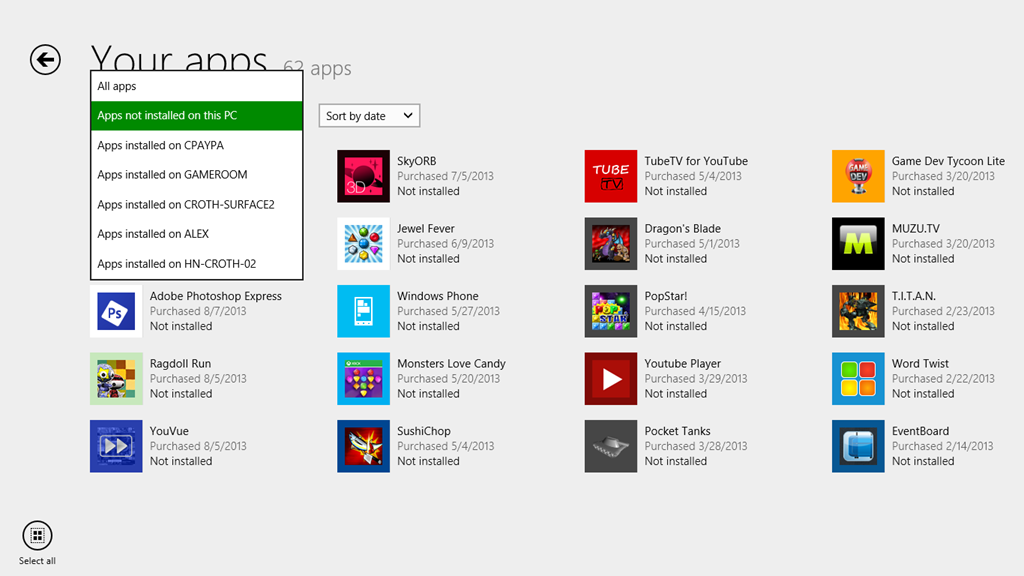Viewport: 1024px width, 576px height.
Task: Choose Apps installed on ALEX
Action: pyautogui.click(x=197, y=234)
